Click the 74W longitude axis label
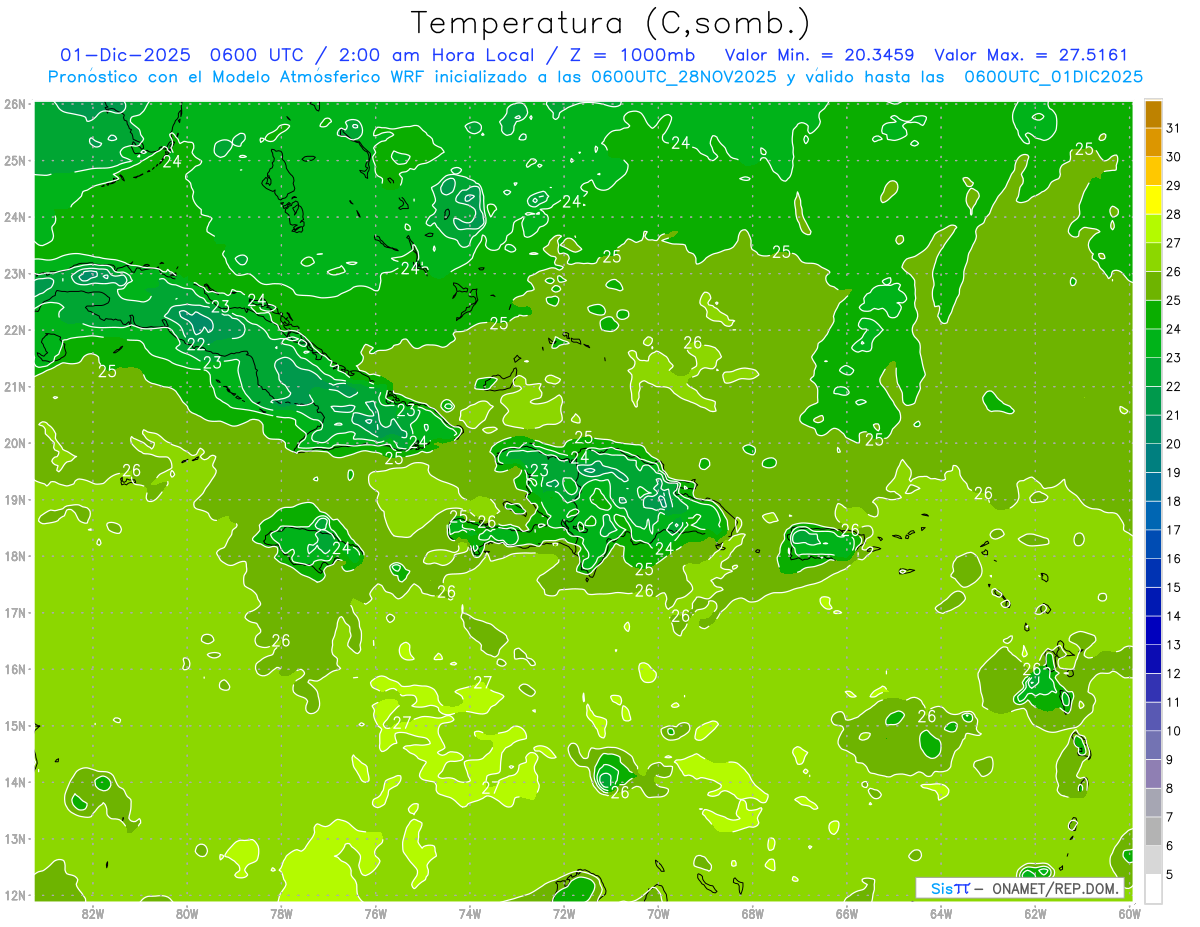The height and width of the screenshot is (927, 1200). (x=470, y=913)
